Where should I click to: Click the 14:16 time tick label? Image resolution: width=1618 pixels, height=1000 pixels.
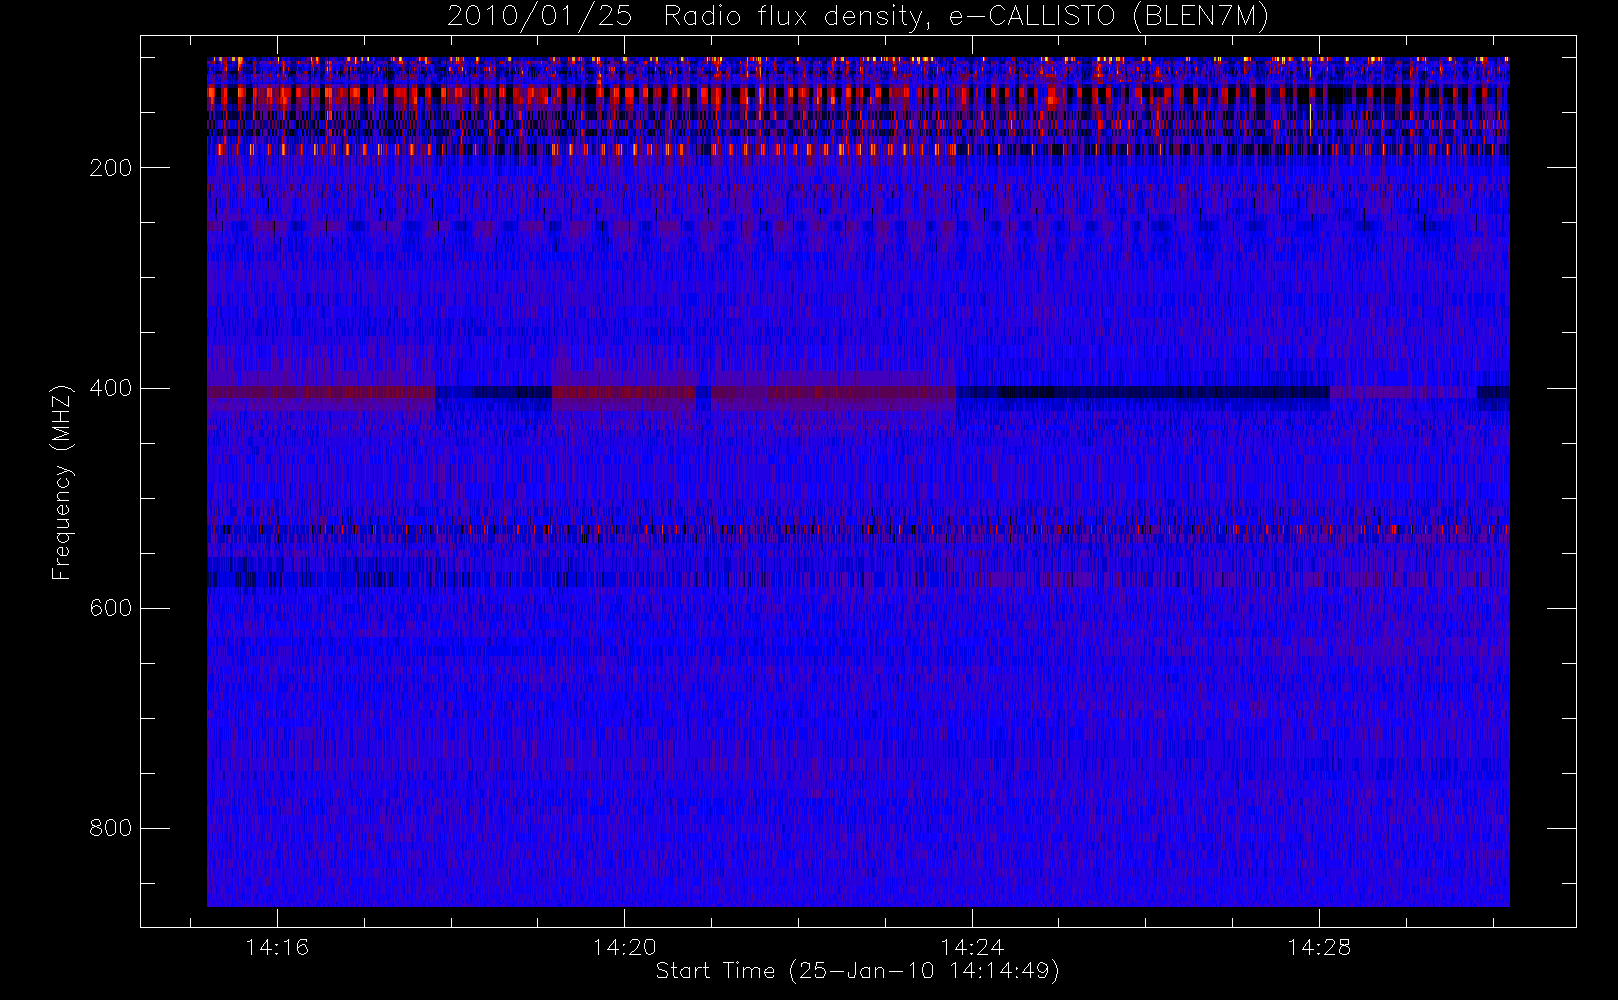(x=277, y=947)
